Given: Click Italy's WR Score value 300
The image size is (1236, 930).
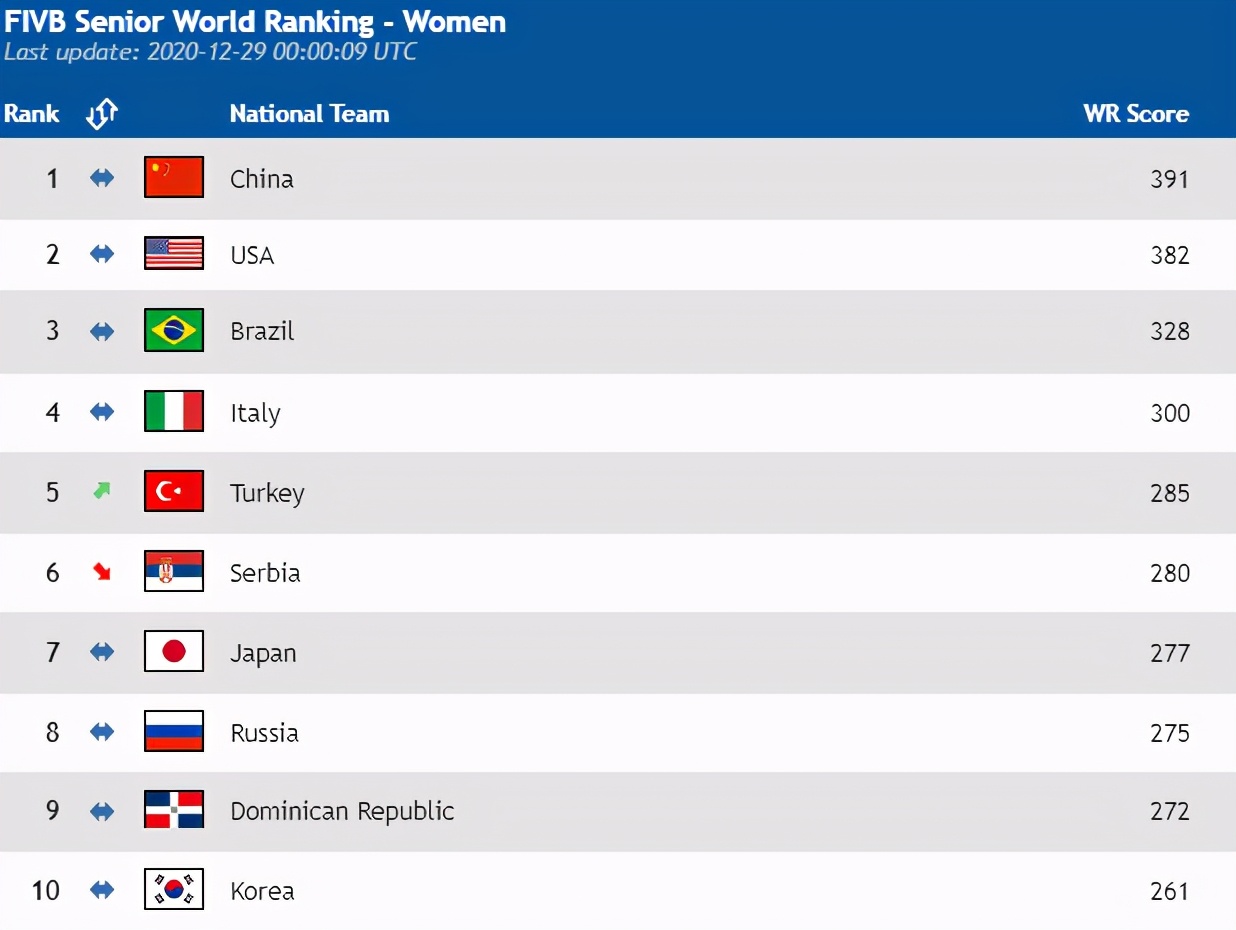Looking at the screenshot, I should click(x=1170, y=413).
